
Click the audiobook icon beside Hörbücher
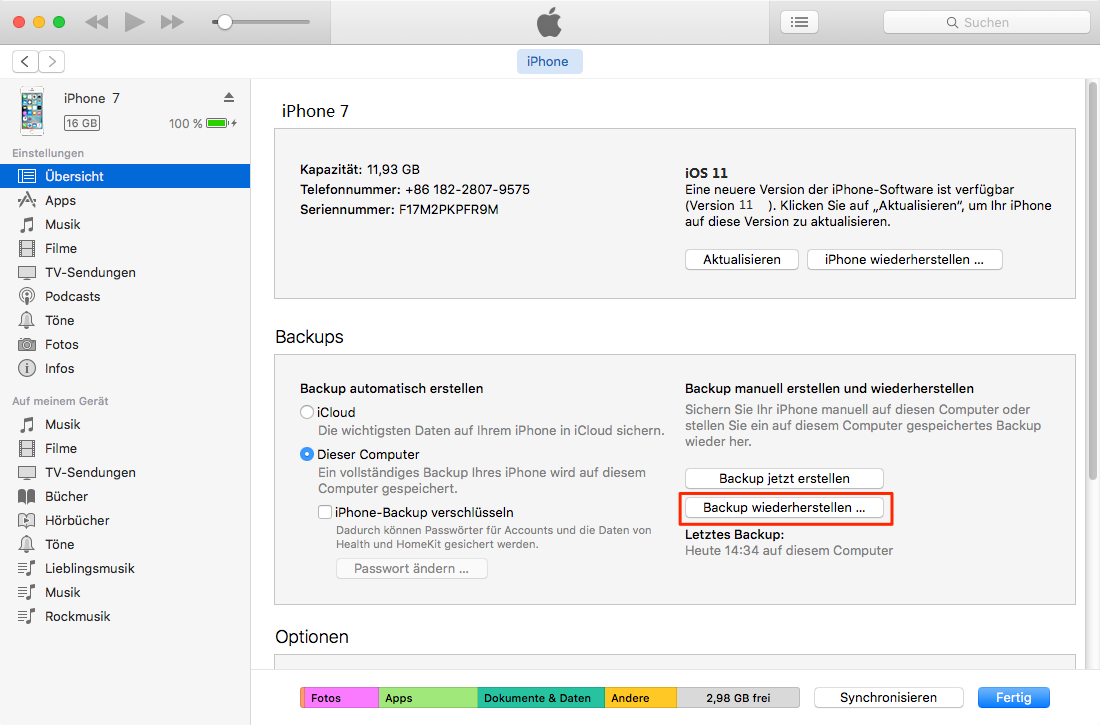[27, 520]
